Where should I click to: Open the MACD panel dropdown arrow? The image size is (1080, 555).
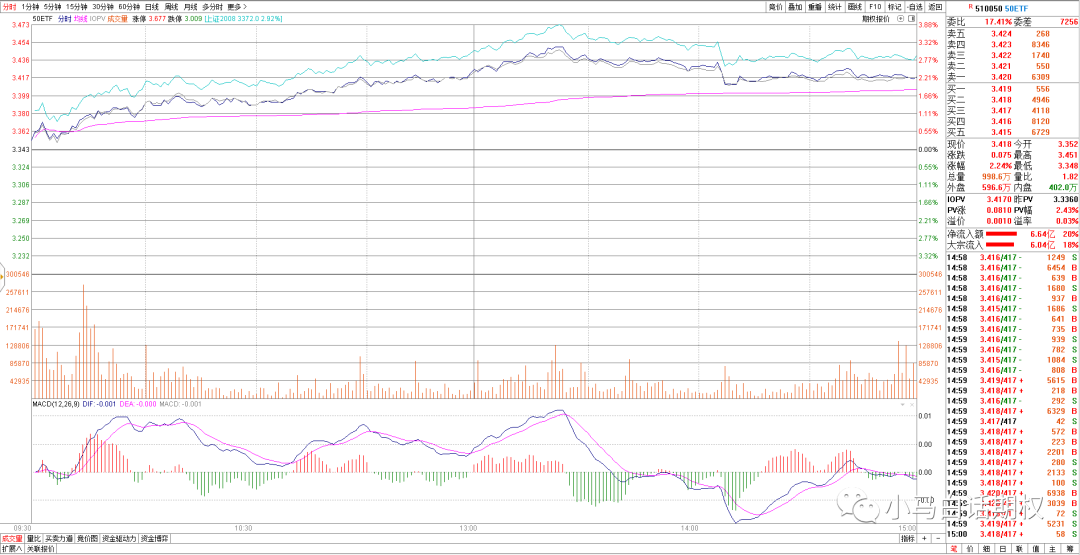[x=902, y=405]
